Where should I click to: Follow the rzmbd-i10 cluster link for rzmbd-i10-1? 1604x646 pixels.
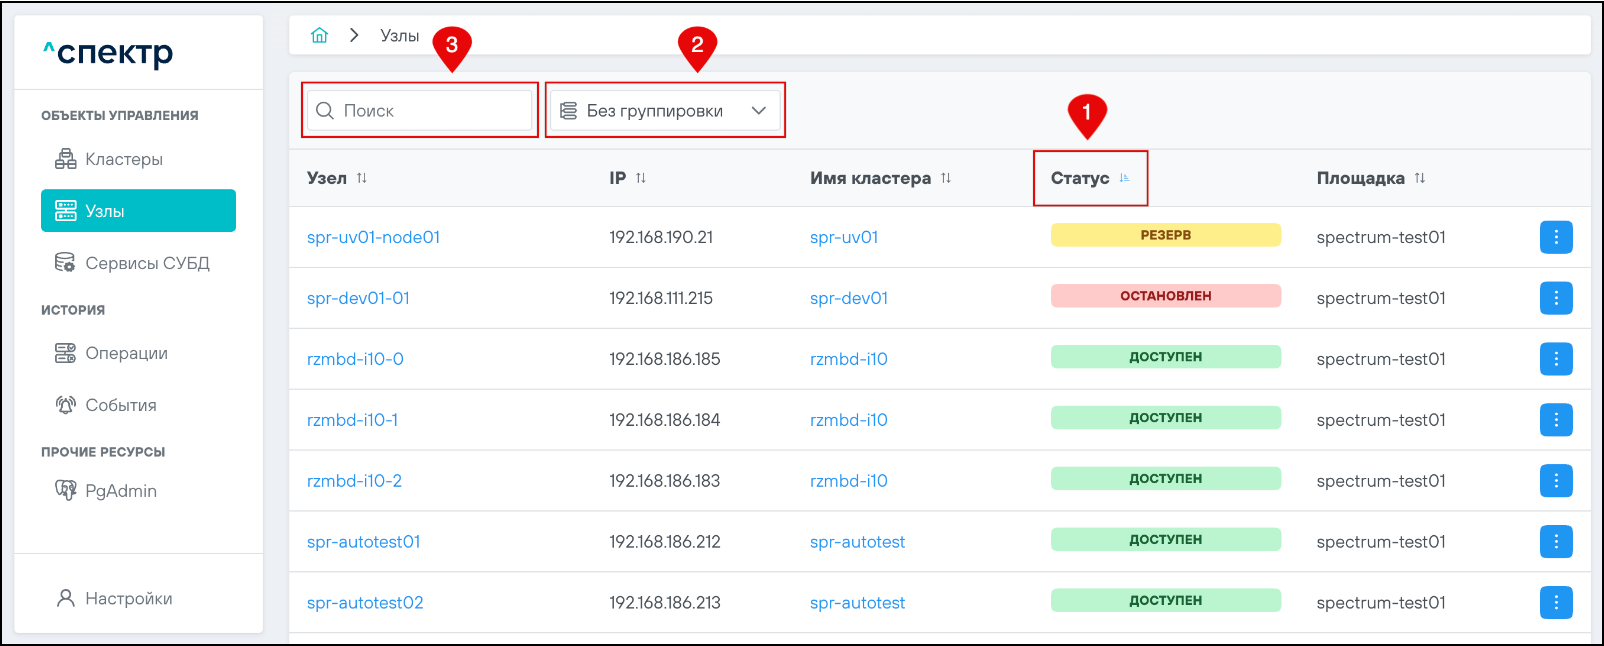[x=848, y=420]
